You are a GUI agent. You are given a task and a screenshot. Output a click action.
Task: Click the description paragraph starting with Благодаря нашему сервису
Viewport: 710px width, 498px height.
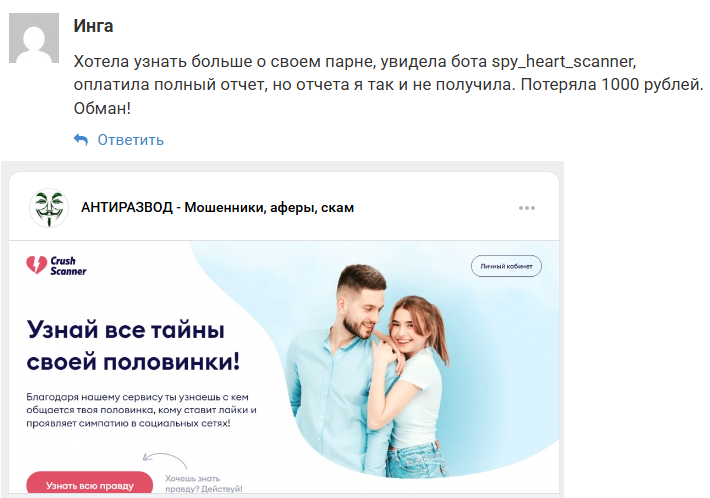[141, 410]
